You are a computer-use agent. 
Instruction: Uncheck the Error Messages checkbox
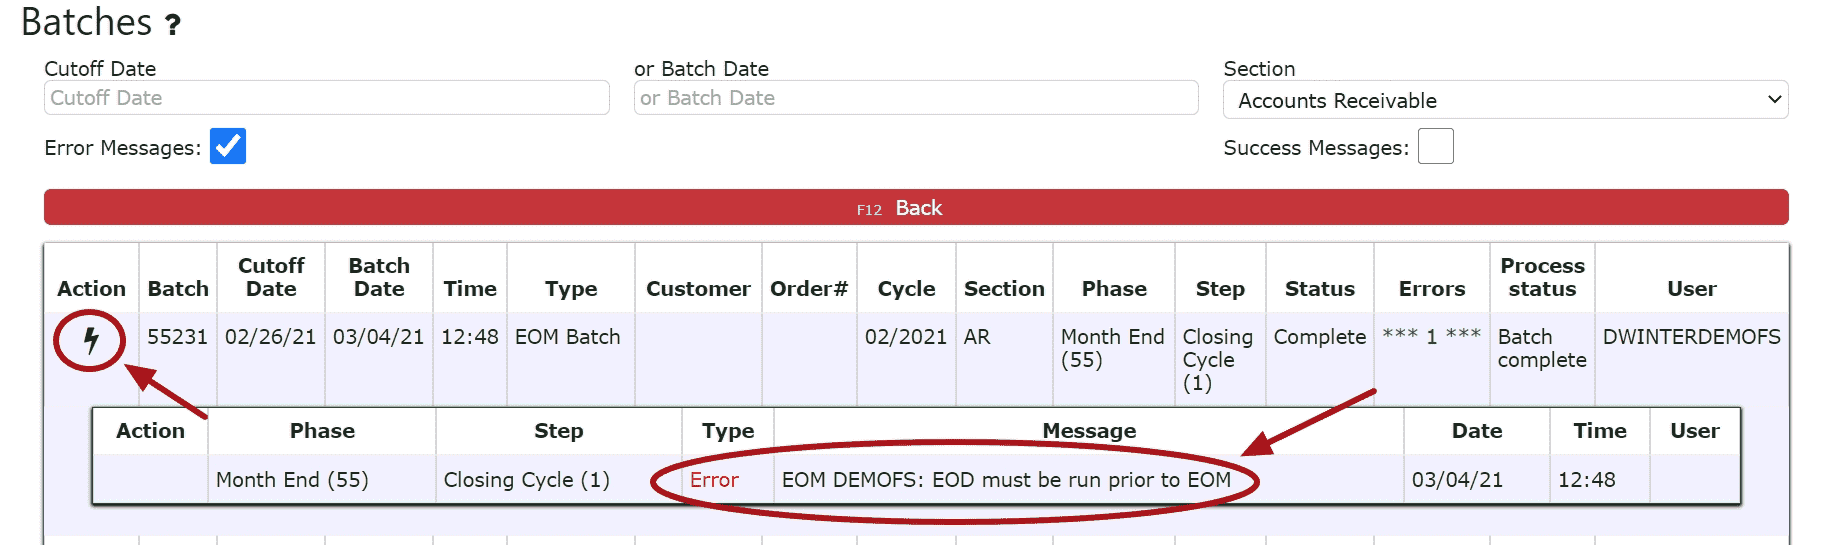tap(228, 146)
